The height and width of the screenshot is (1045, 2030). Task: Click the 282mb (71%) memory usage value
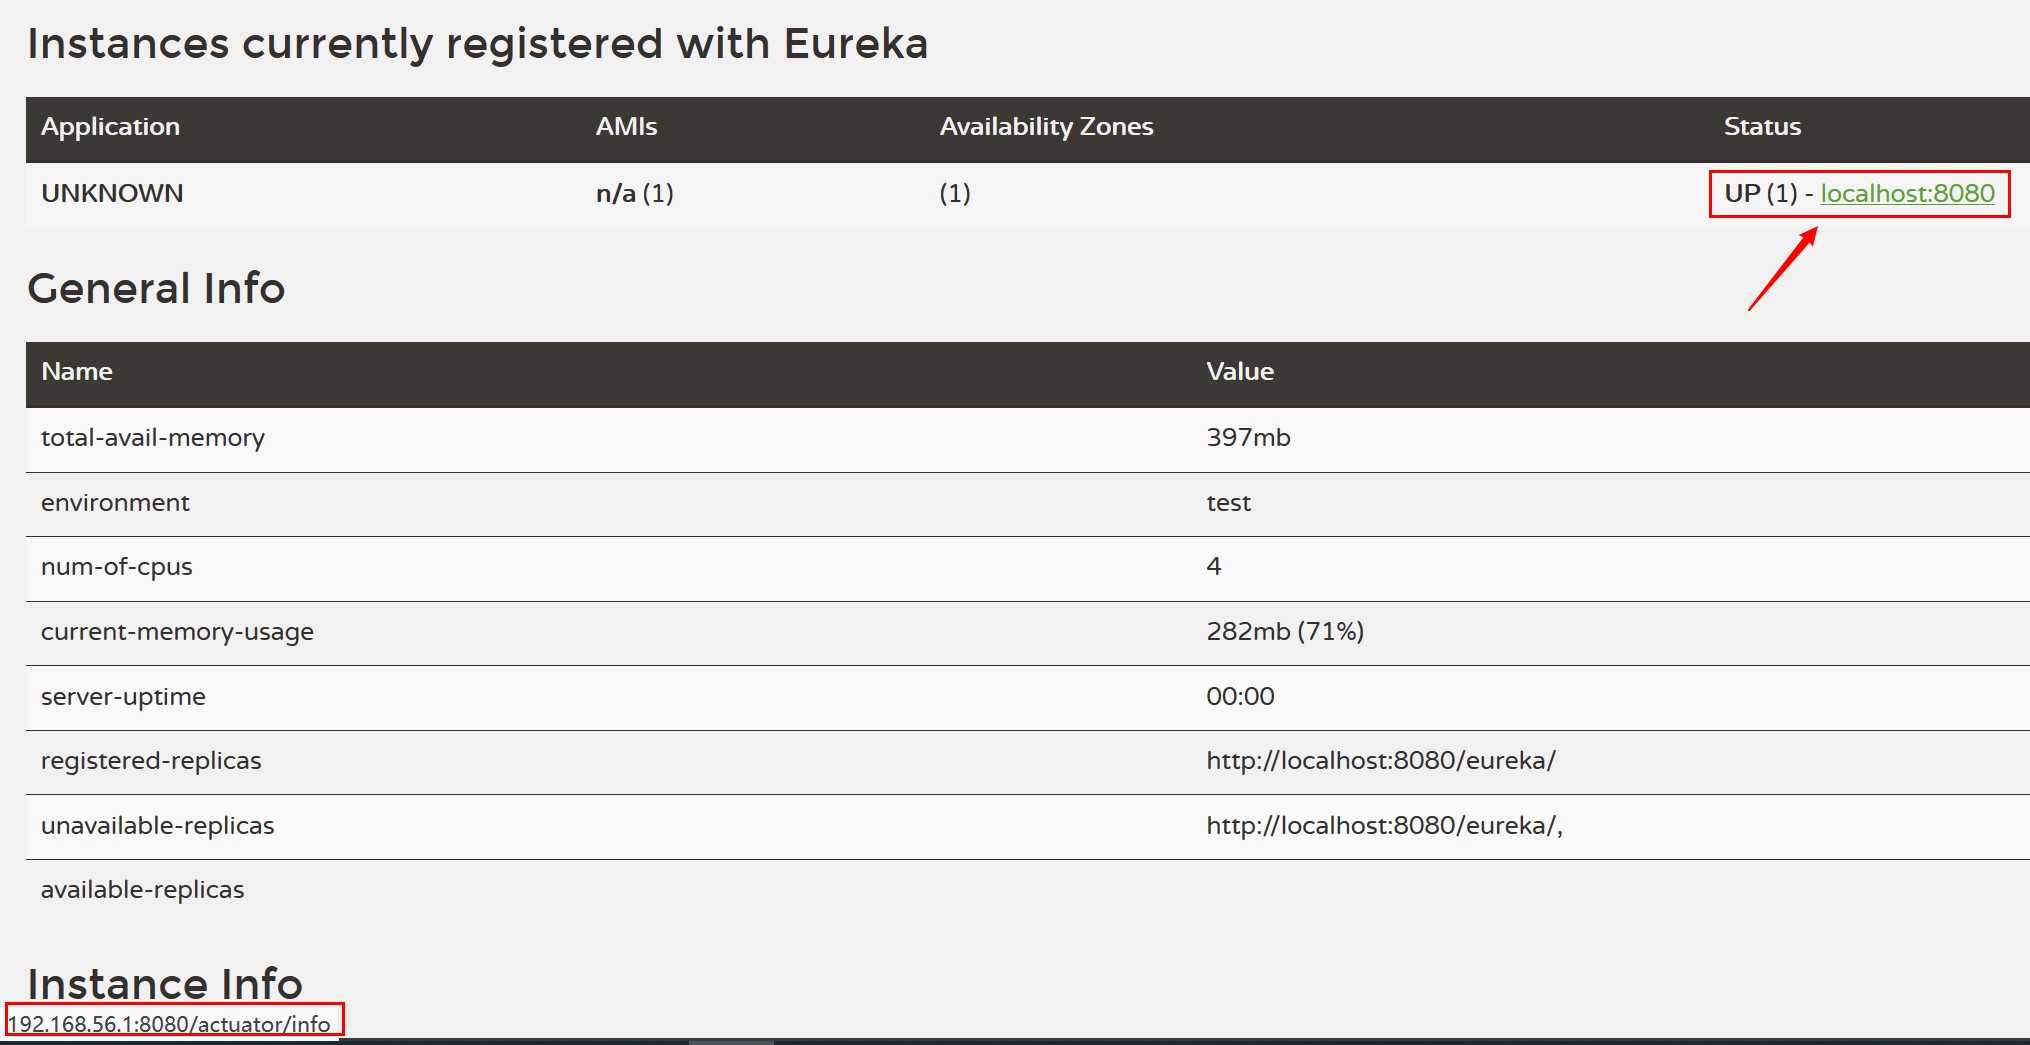coord(1285,631)
